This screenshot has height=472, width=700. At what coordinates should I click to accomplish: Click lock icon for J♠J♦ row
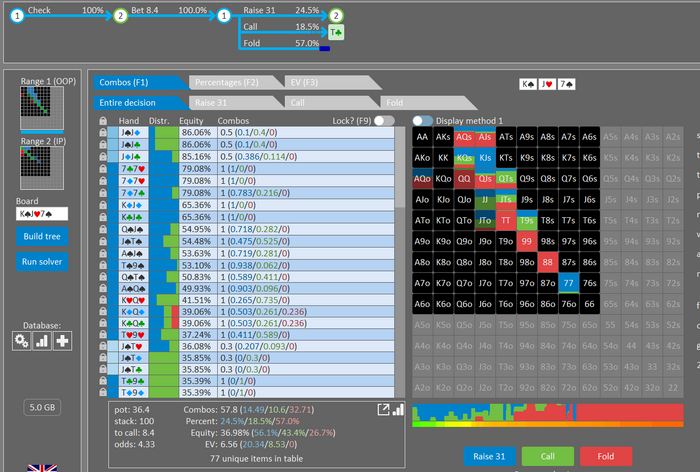(x=103, y=133)
